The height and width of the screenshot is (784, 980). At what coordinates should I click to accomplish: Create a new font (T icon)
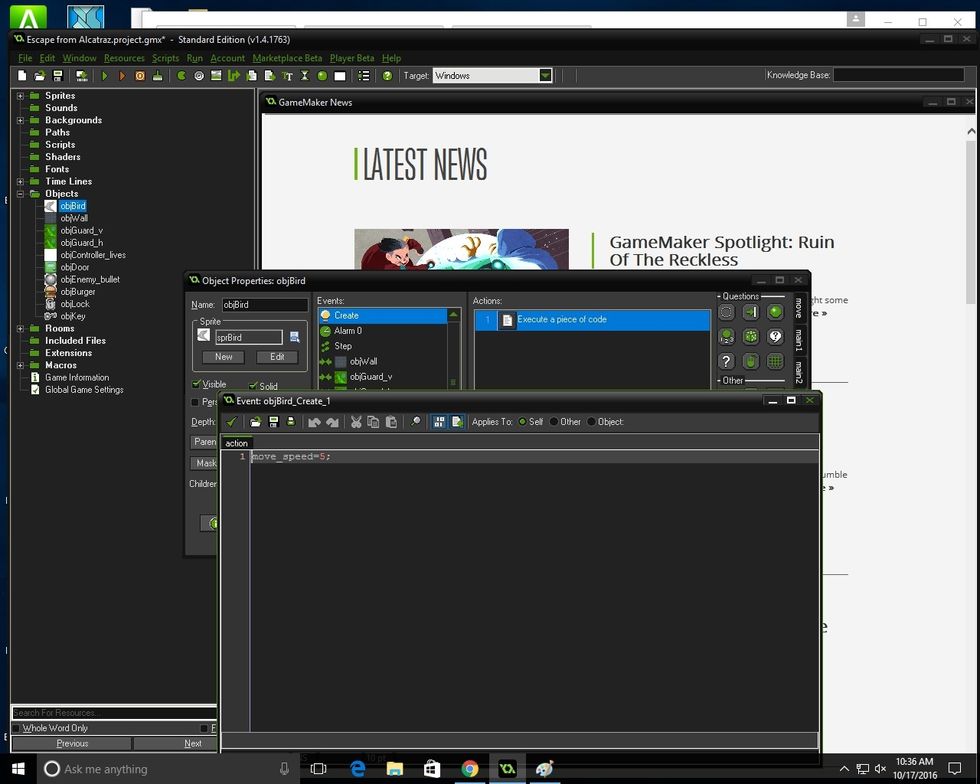pos(287,76)
